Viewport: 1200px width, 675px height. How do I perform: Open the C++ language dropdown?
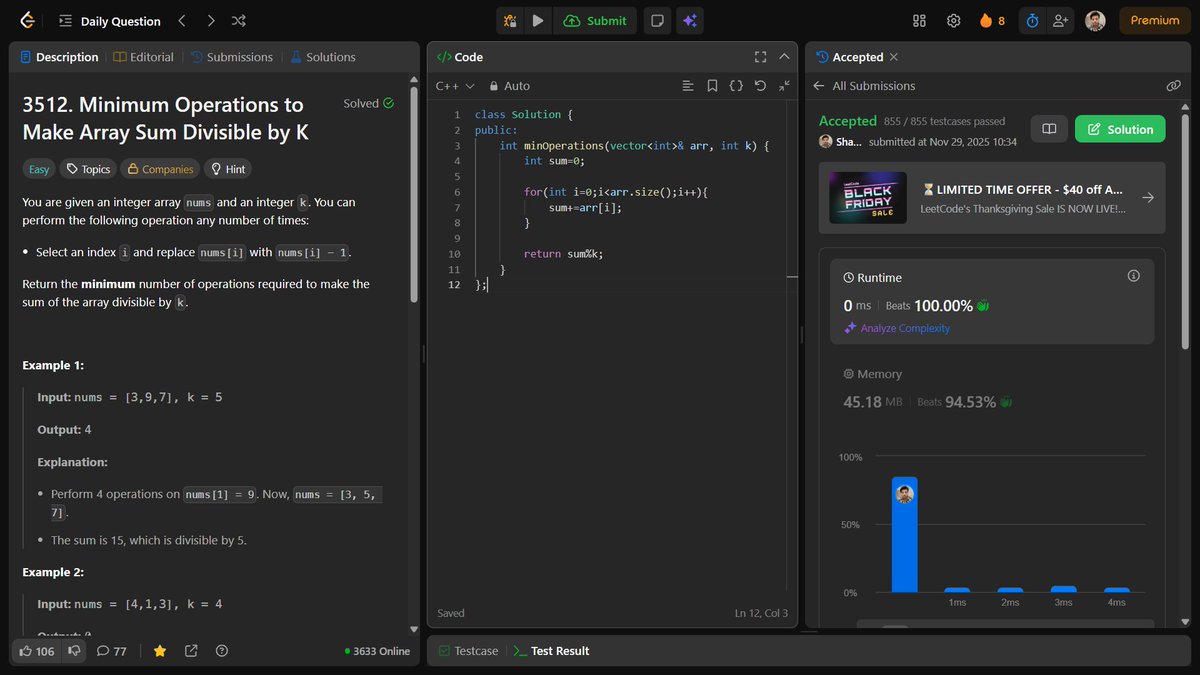pyautogui.click(x=453, y=86)
